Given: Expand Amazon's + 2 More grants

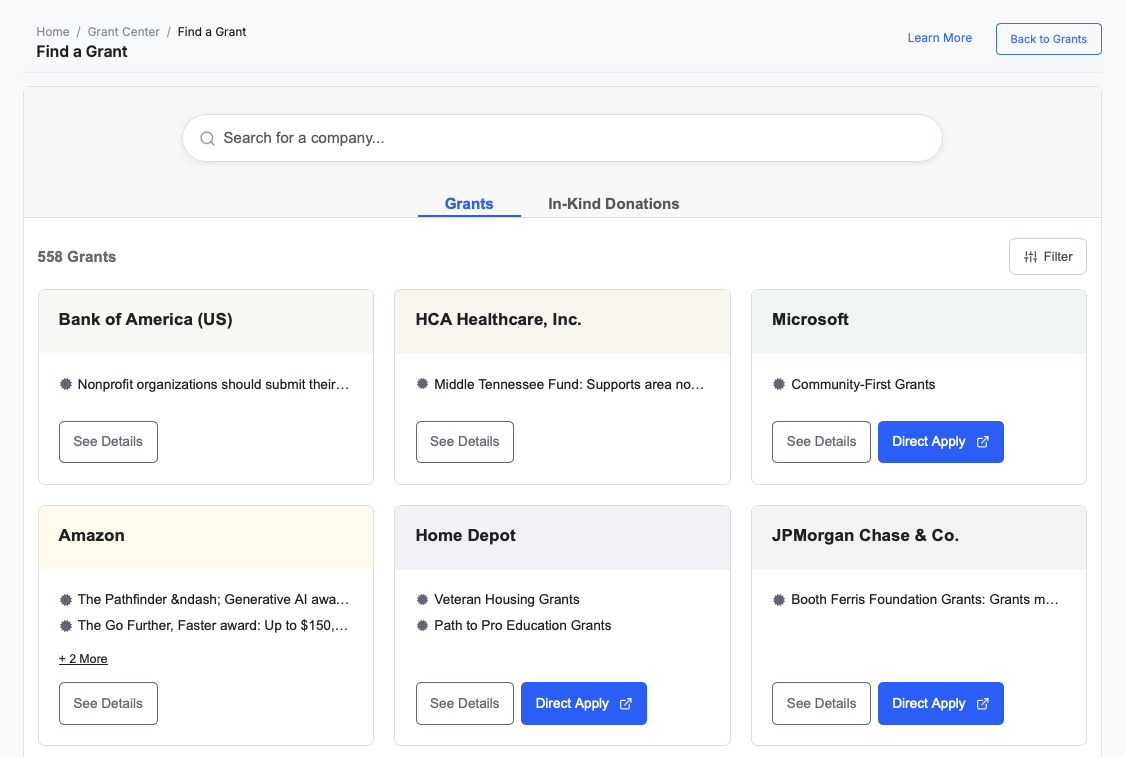Looking at the screenshot, I should [x=83, y=659].
